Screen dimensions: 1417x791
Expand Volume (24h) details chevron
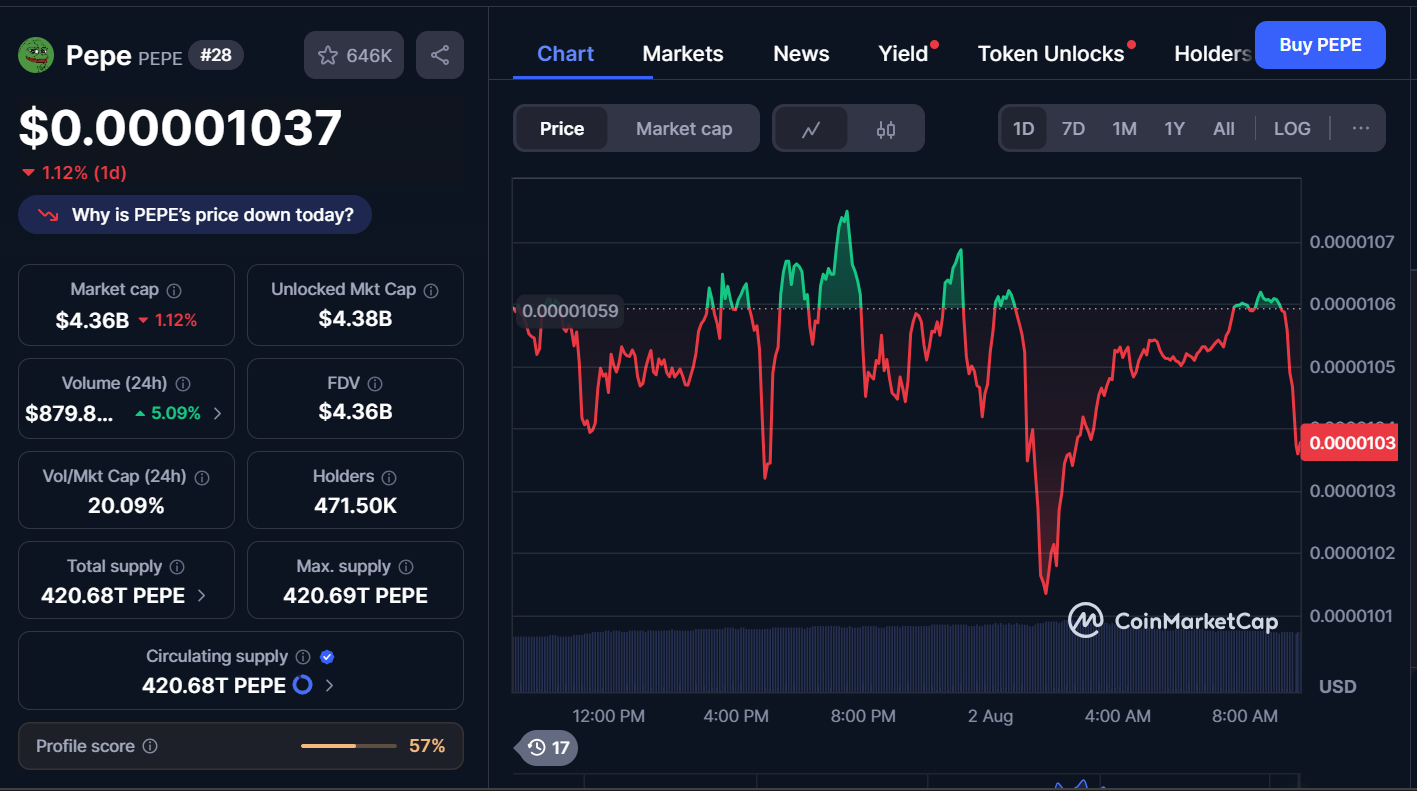218,413
